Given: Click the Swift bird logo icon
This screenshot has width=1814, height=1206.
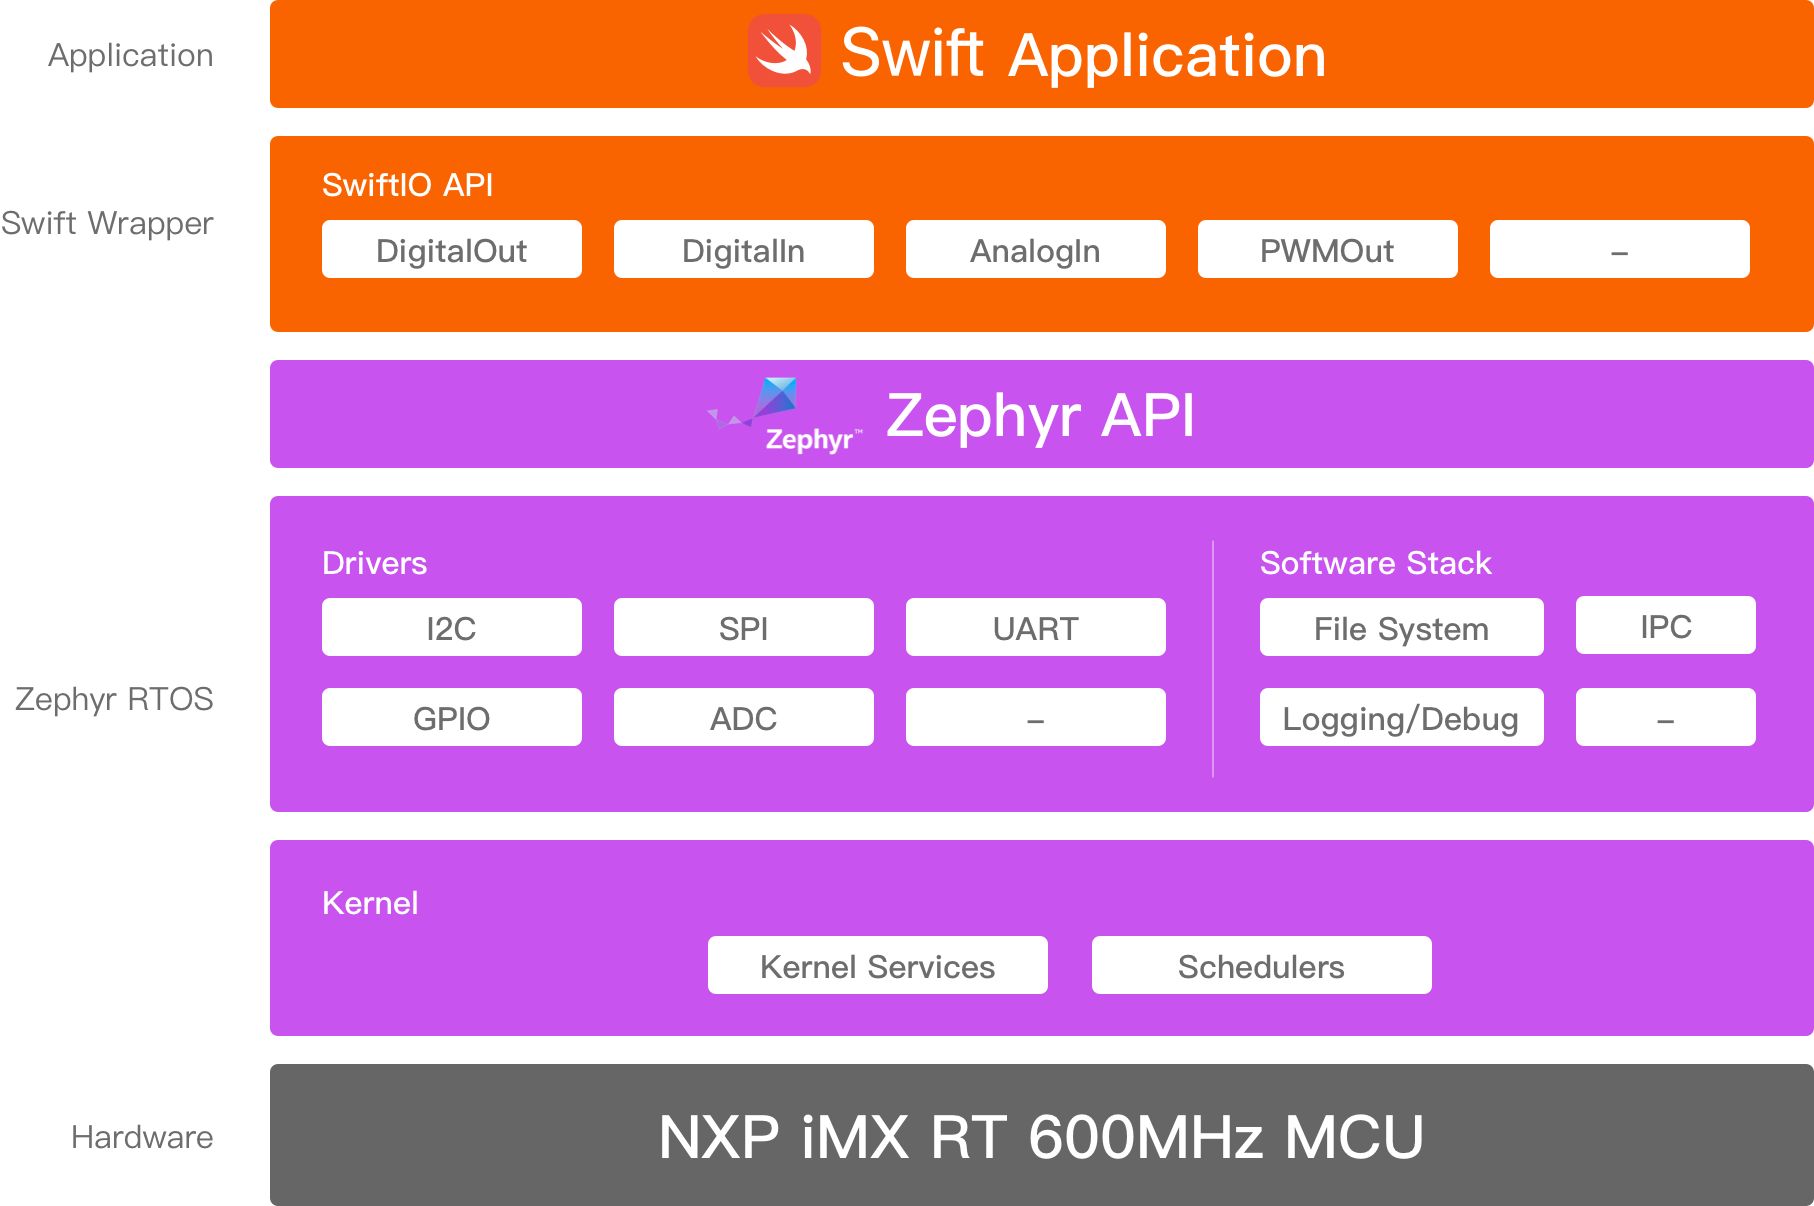Looking at the screenshot, I should coord(784,51).
